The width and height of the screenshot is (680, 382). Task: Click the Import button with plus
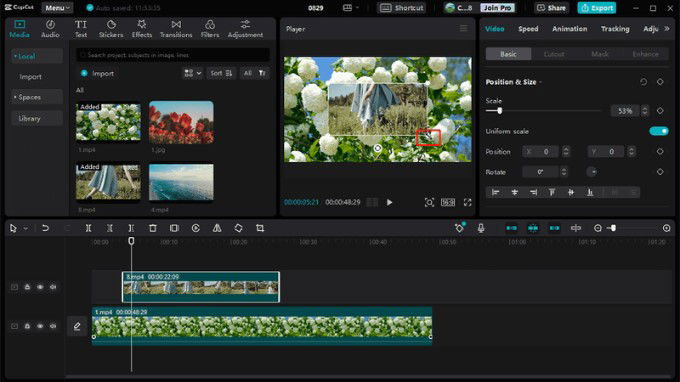point(97,73)
